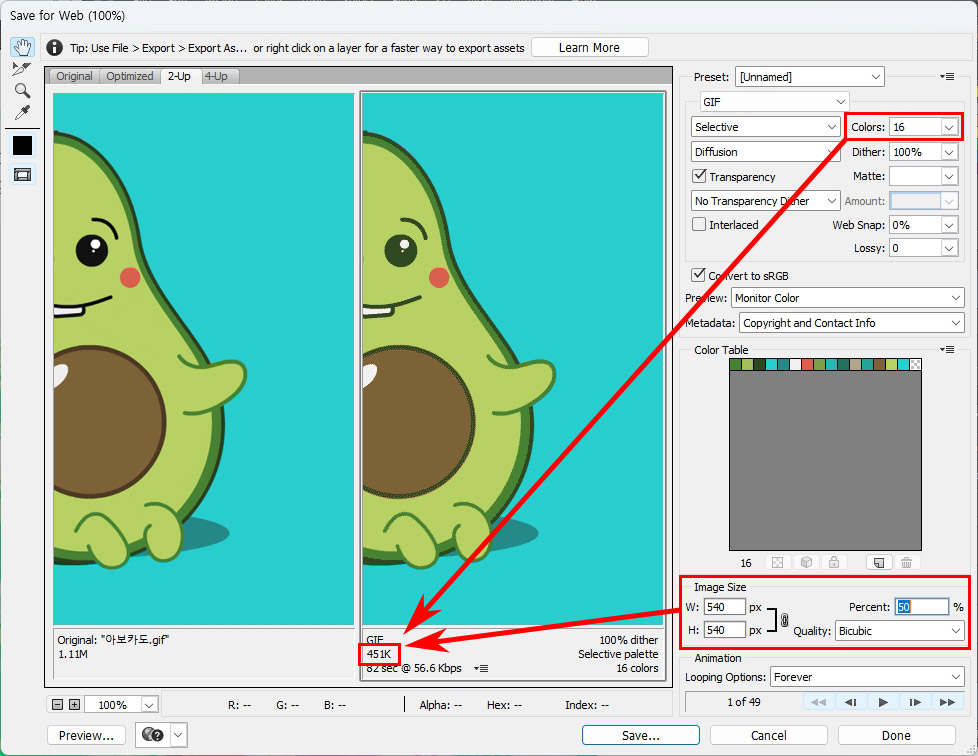
Task: Select the Hand tool
Action: click(x=22, y=47)
